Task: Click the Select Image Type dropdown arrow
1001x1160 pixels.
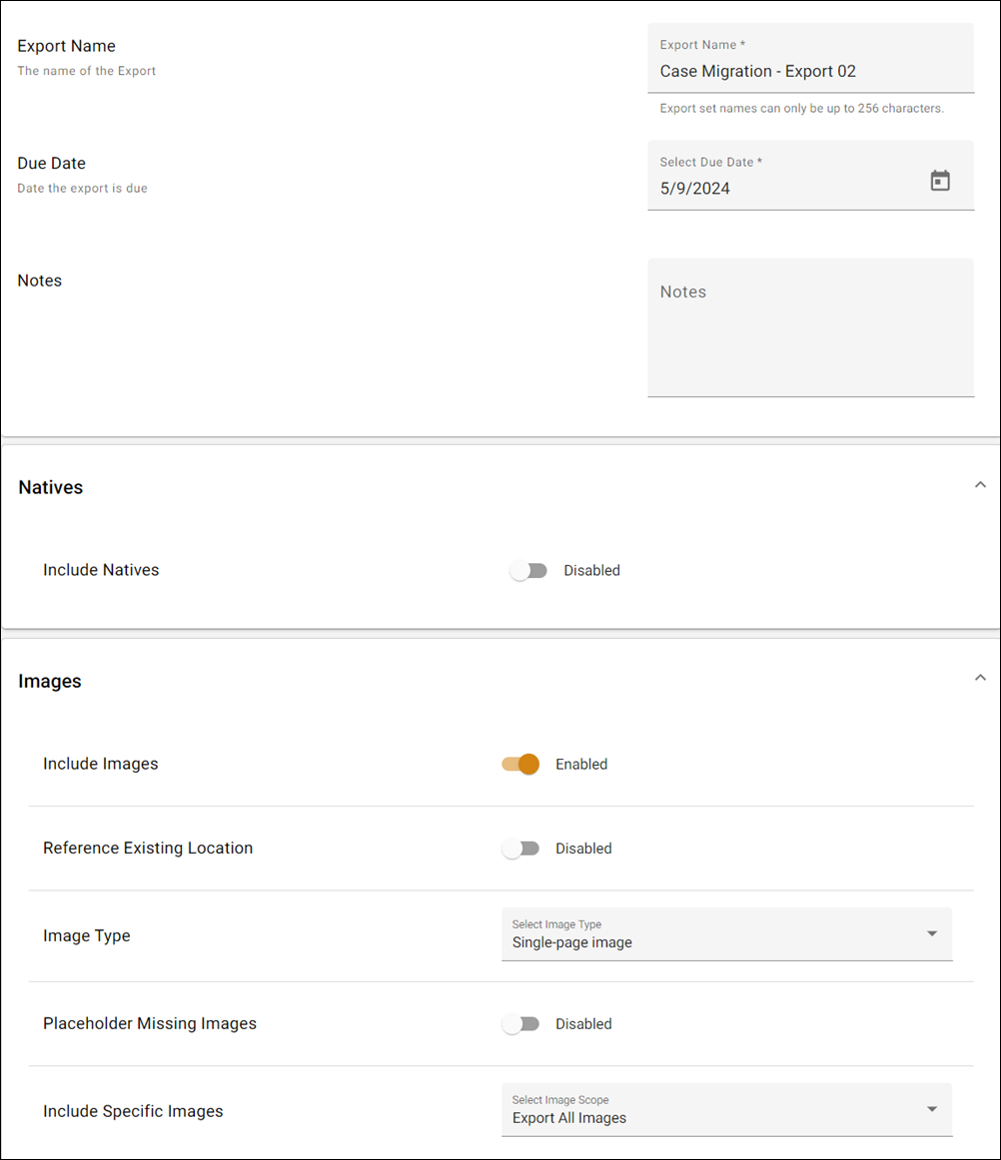Action: click(x=931, y=934)
